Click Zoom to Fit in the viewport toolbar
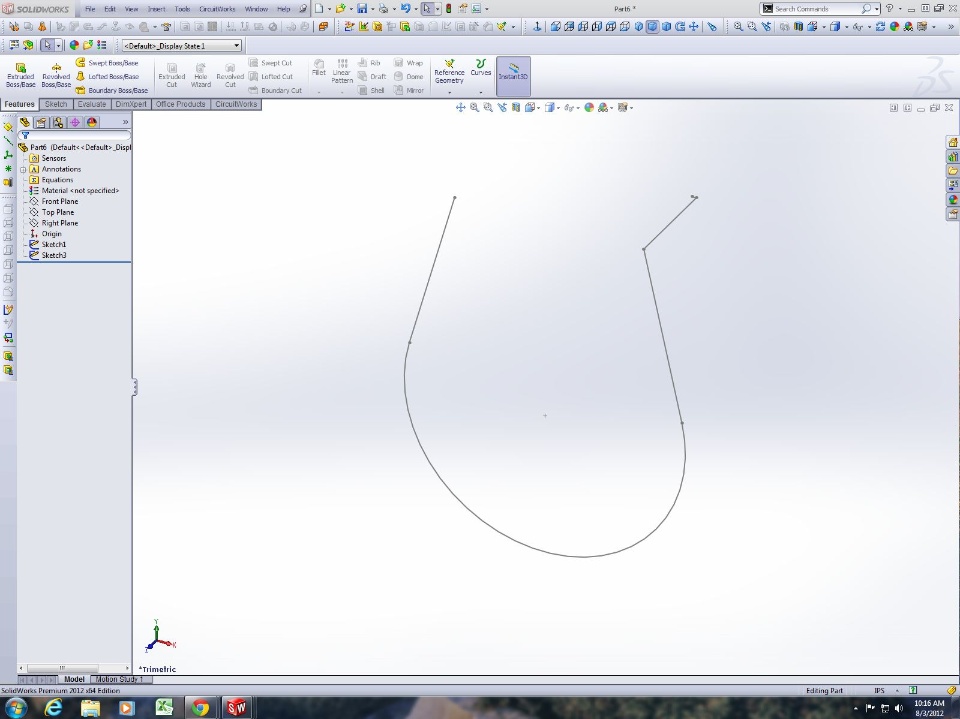960x719 pixels. pos(474,108)
